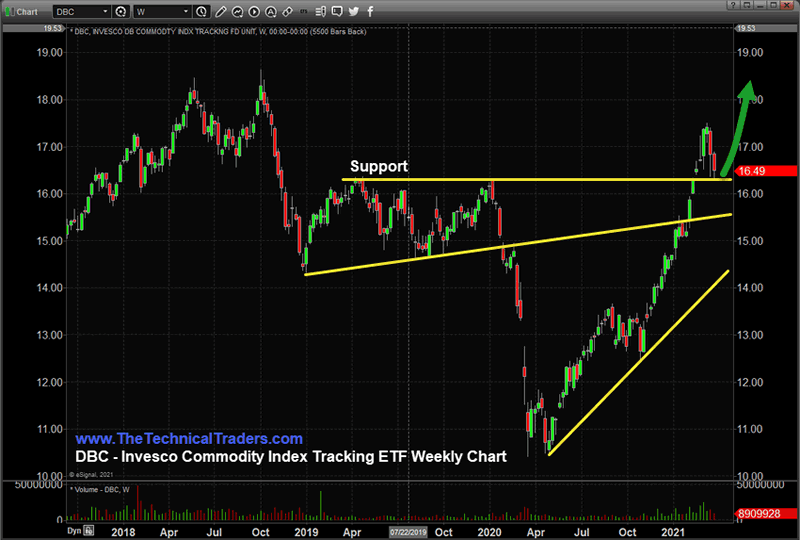Click the 10.00 left price axis label
The image size is (800, 540).
[49, 476]
